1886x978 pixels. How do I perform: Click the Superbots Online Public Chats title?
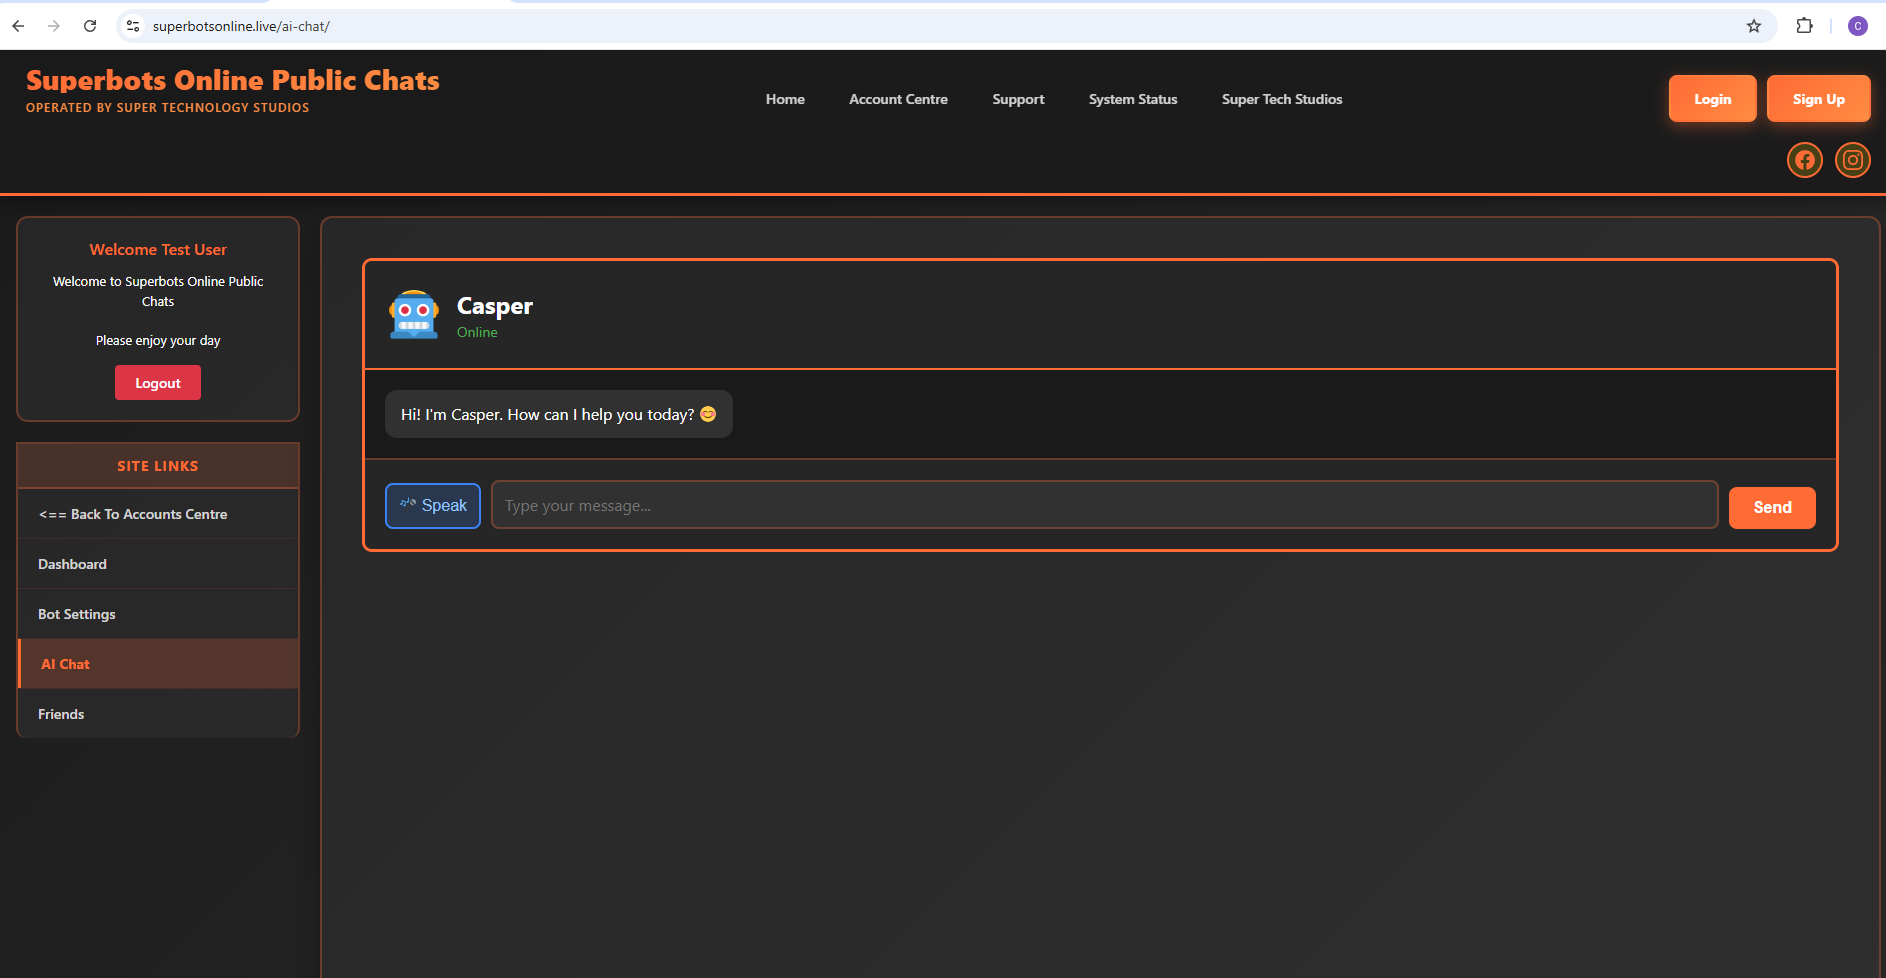(232, 80)
